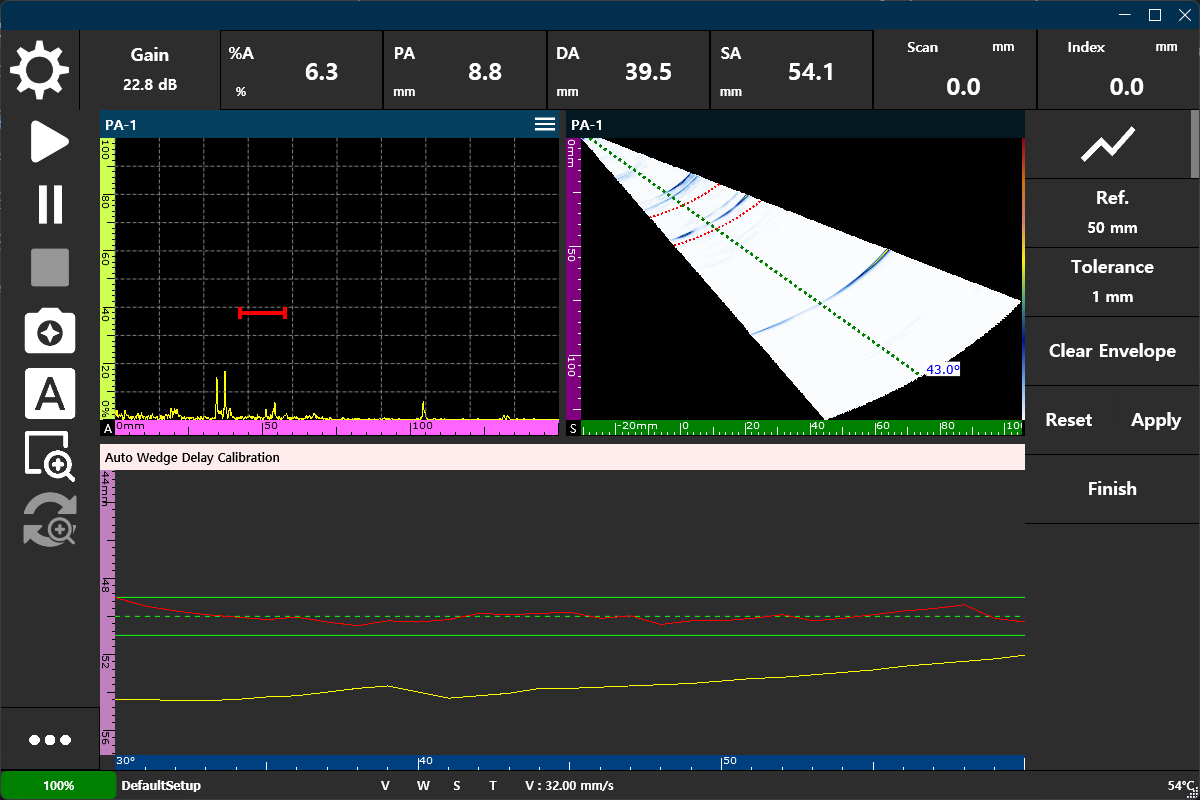Start acquisition with the play button
Viewport: 1200px width, 800px height.
[x=49, y=142]
